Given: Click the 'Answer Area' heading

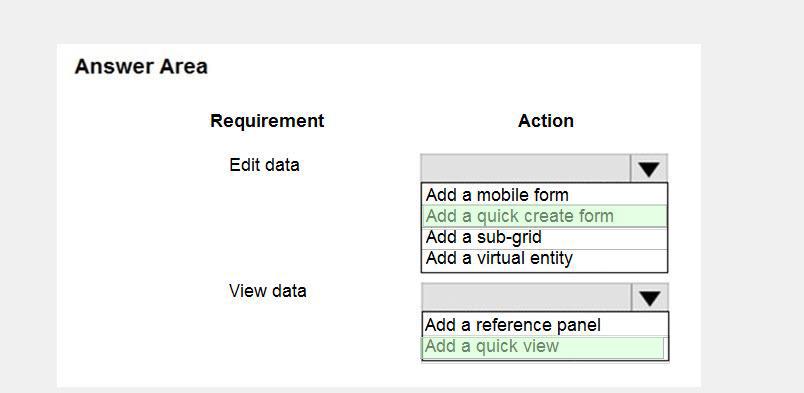Looking at the screenshot, I should (141, 67).
